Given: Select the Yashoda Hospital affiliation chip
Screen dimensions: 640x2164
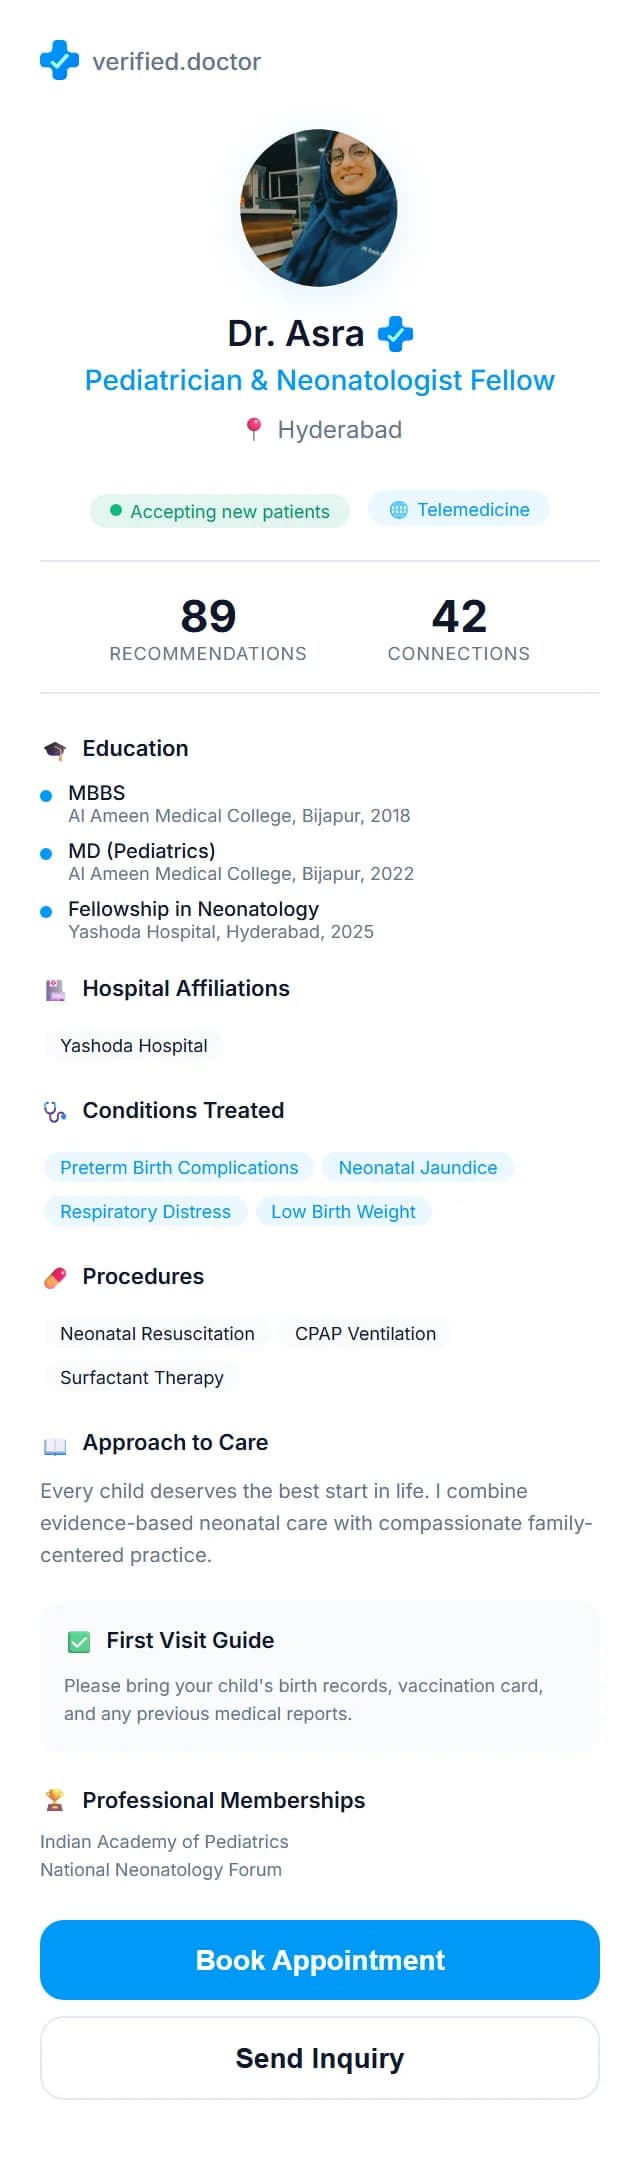Looking at the screenshot, I should coord(133,1045).
